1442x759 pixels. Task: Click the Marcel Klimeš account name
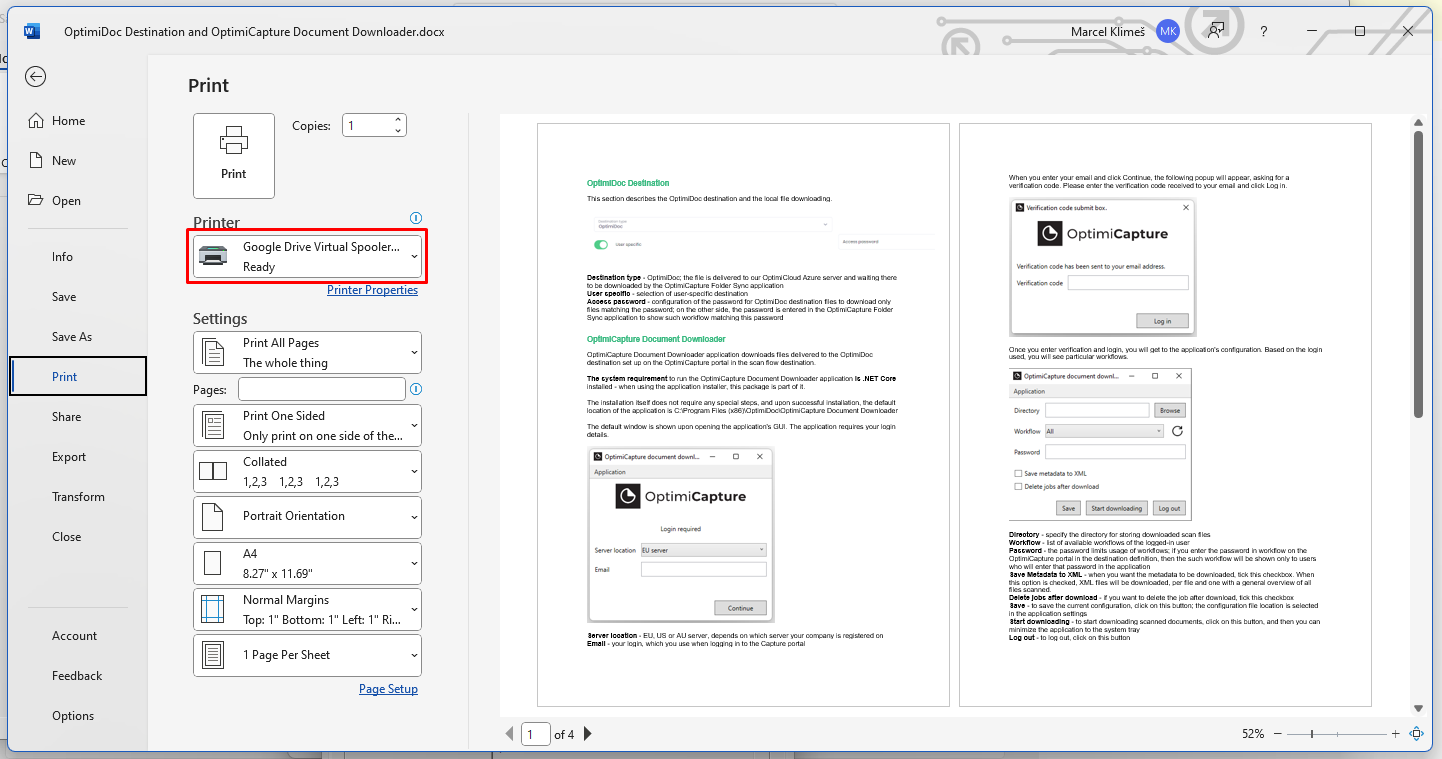point(1110,31)
